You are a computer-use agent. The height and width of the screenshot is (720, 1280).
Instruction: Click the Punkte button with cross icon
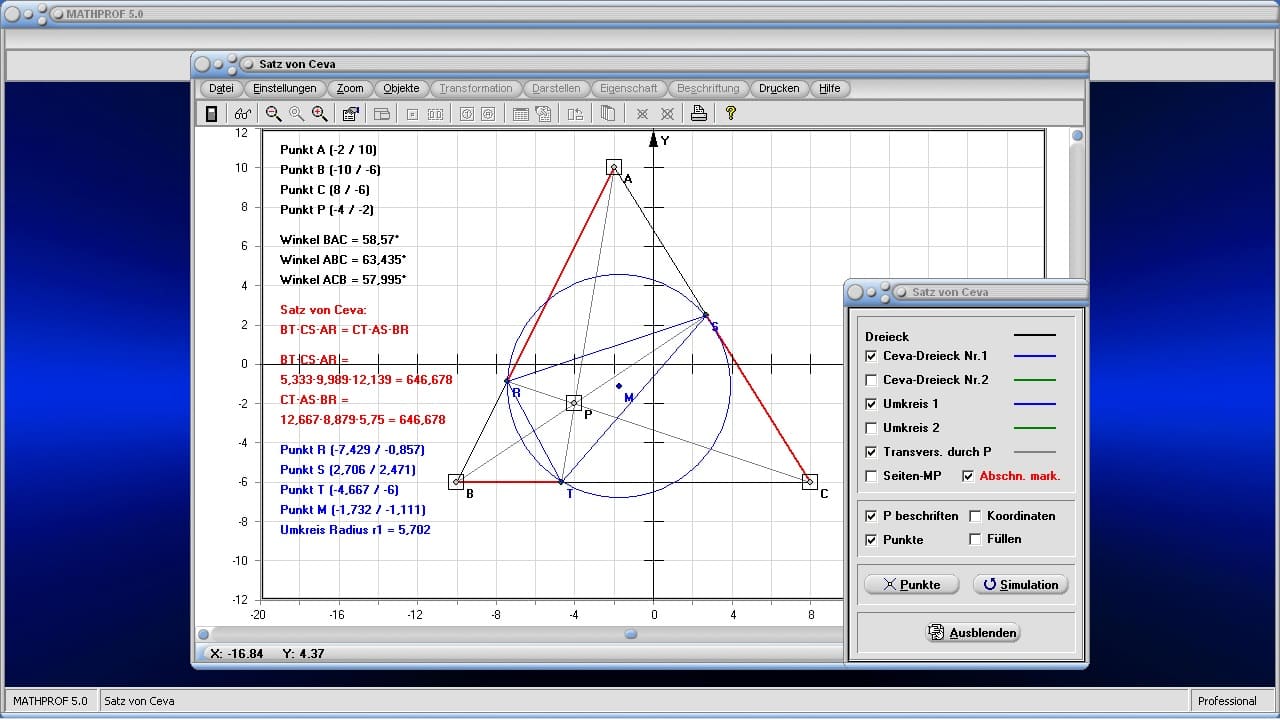(912, 585)
